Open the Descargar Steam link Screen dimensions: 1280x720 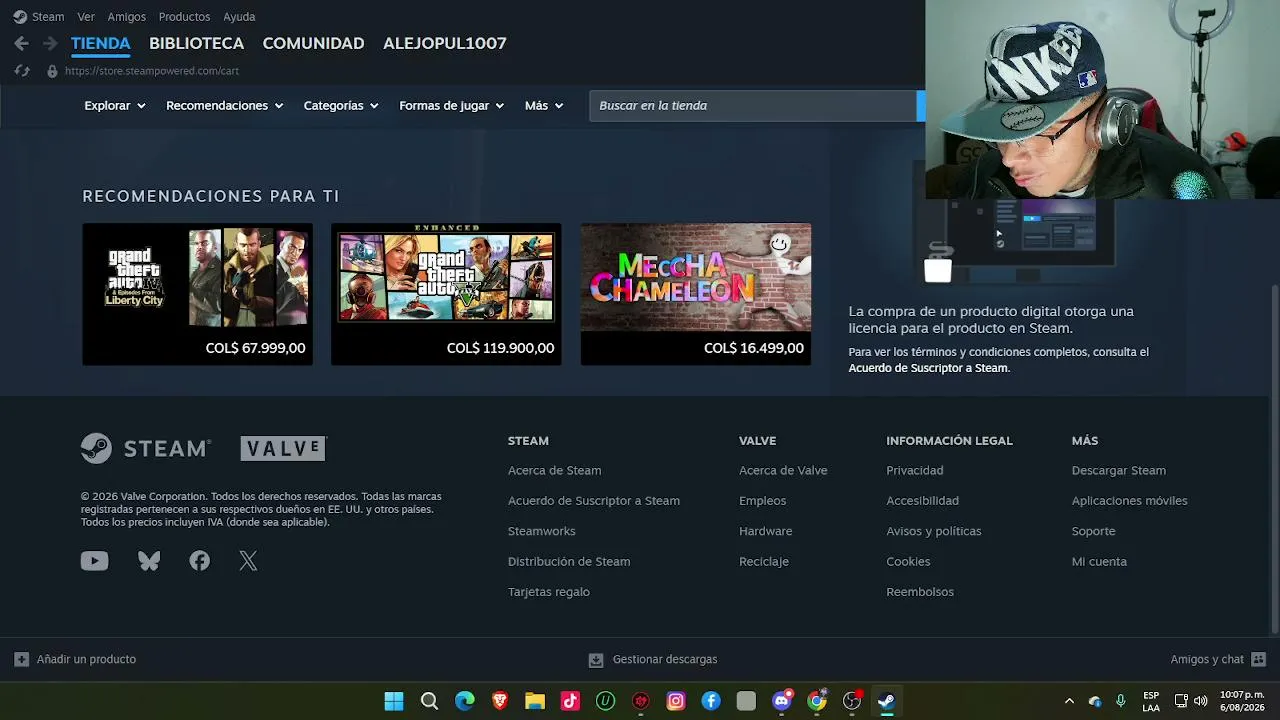1119,470
